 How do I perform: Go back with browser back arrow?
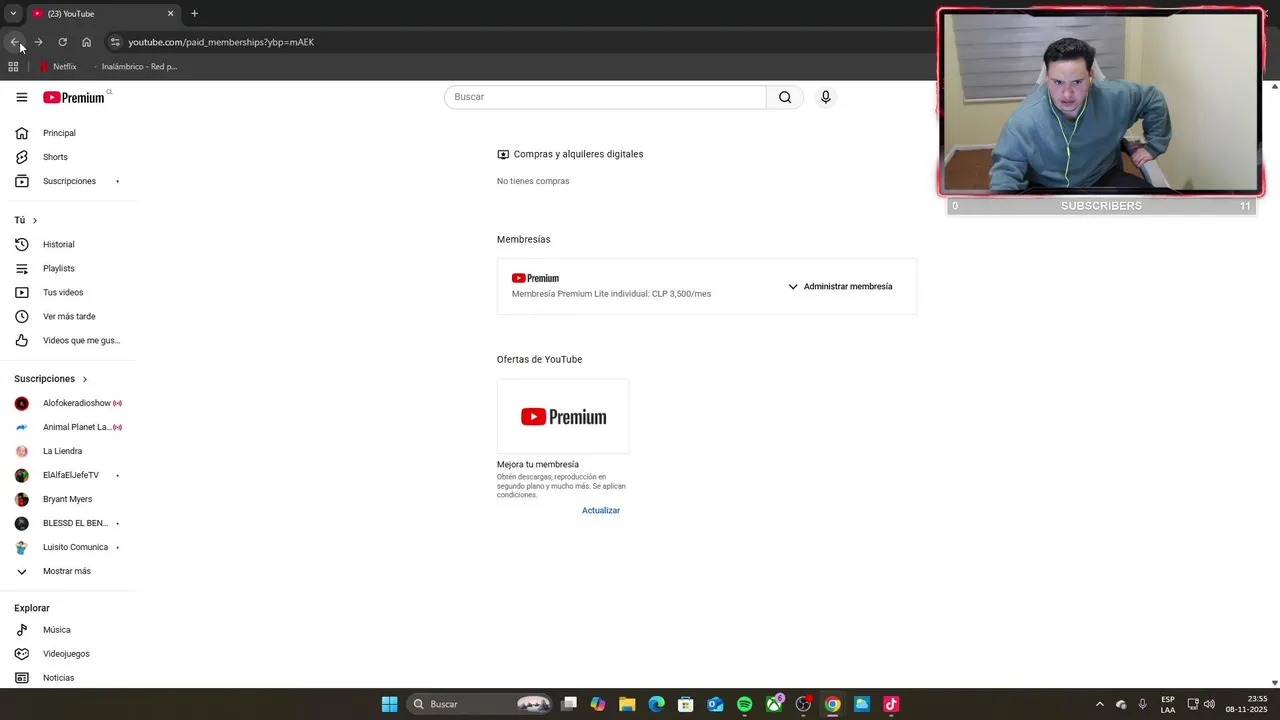pos(14,42)
